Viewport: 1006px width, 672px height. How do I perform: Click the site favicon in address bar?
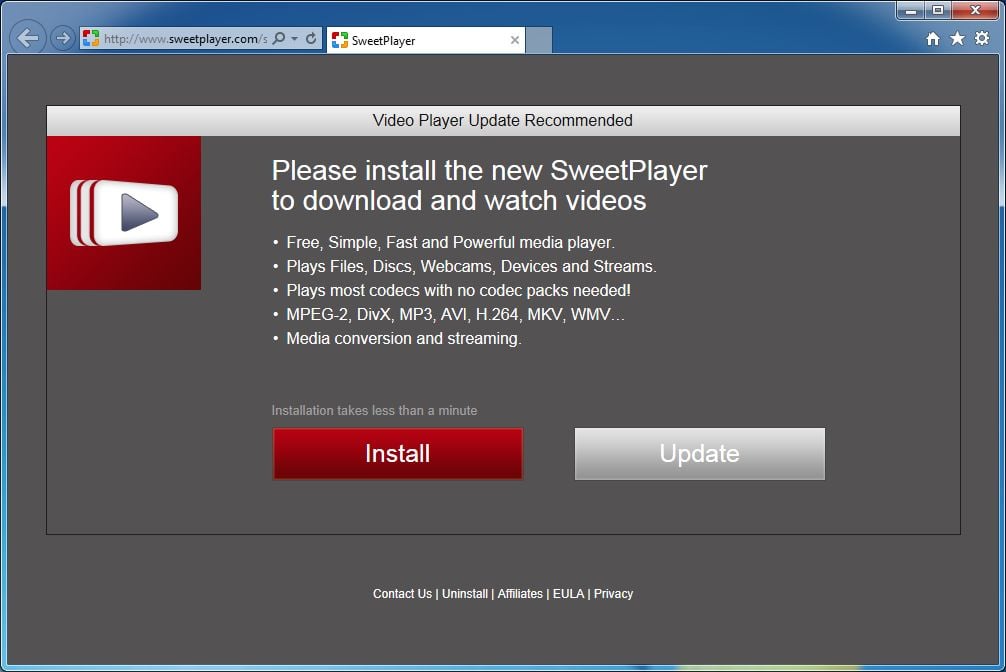tap(91, 39)
